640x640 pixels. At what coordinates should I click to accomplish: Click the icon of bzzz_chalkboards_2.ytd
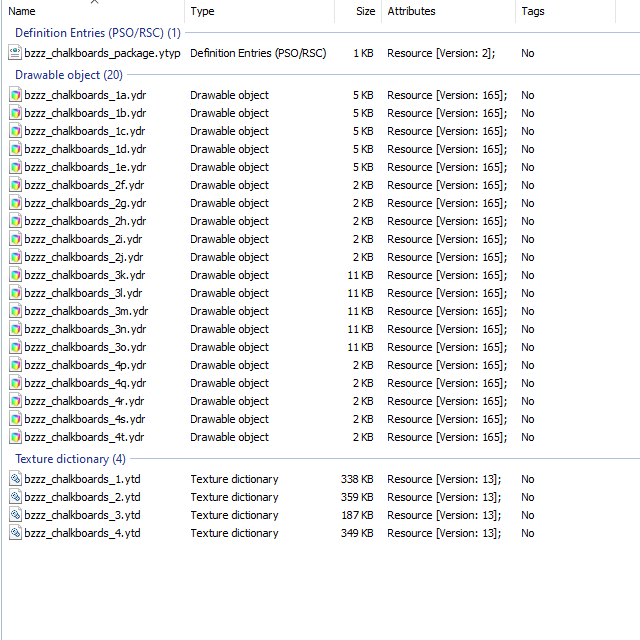click(15, 497)
